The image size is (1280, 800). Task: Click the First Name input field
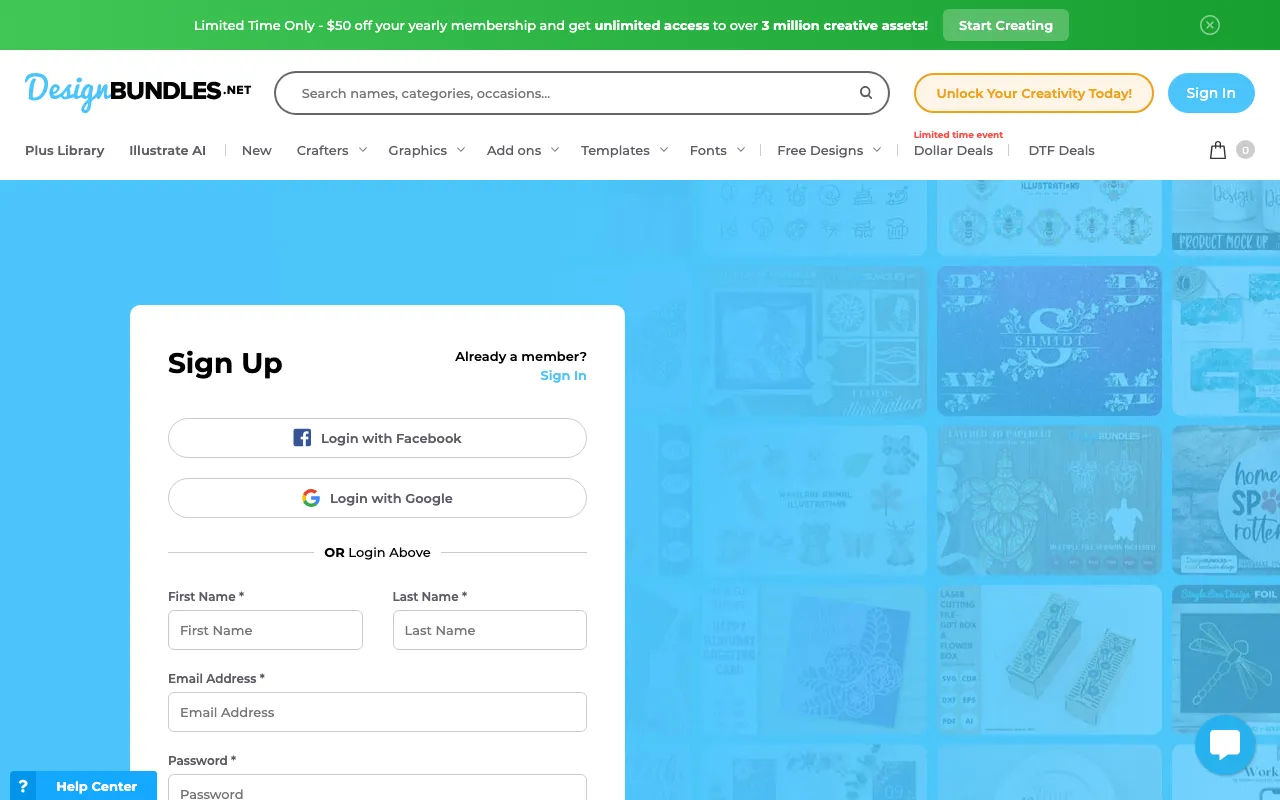265,630
